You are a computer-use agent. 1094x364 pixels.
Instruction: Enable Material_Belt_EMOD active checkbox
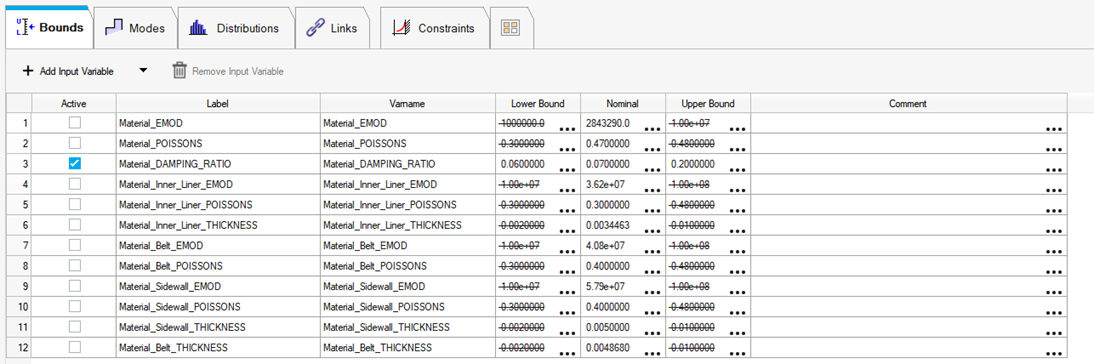click(75, 245)
